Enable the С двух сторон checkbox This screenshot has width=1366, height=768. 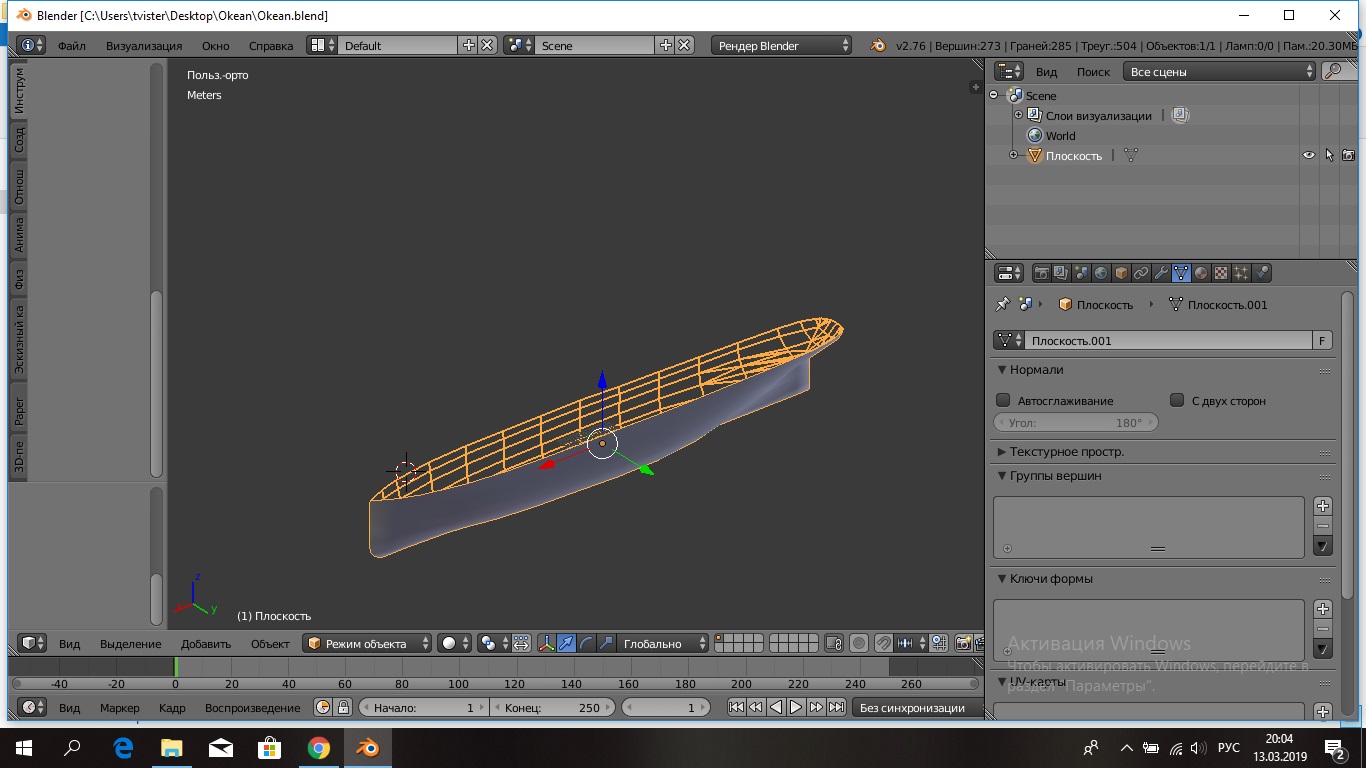[1177, 400]
